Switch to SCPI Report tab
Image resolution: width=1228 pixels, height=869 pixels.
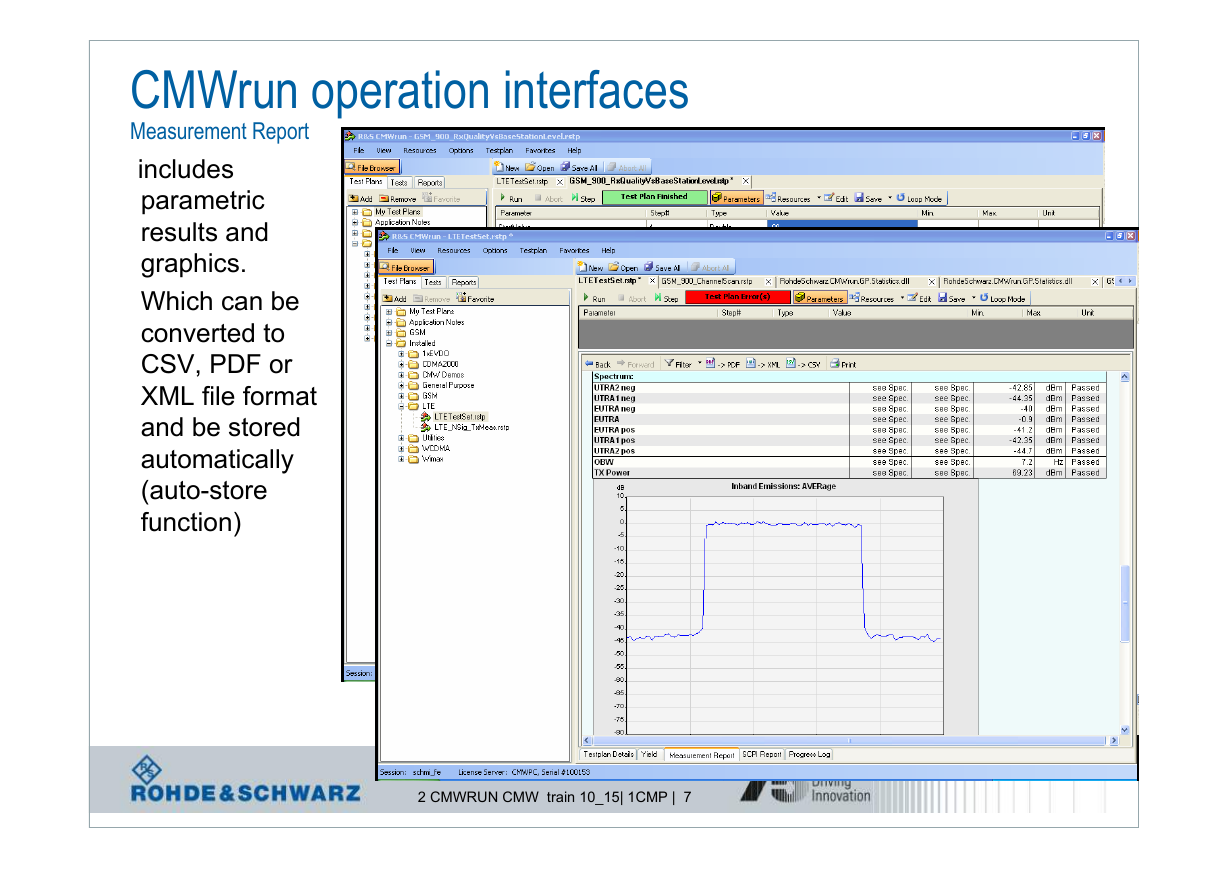[762, 754]
